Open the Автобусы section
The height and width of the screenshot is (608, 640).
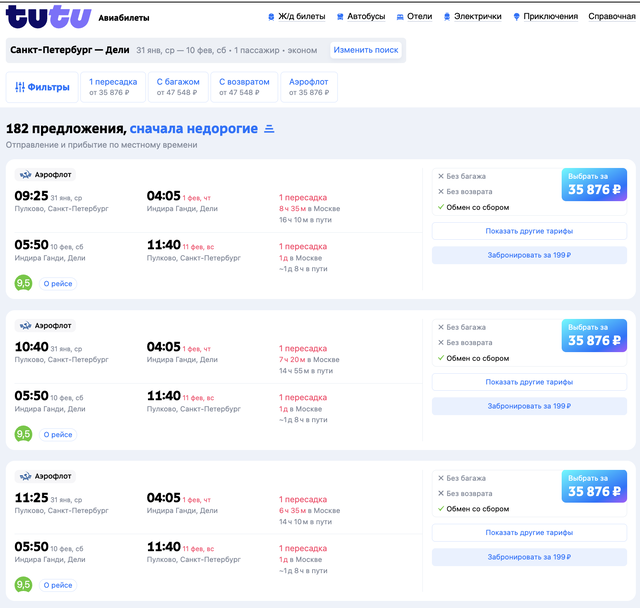(366, 16)
